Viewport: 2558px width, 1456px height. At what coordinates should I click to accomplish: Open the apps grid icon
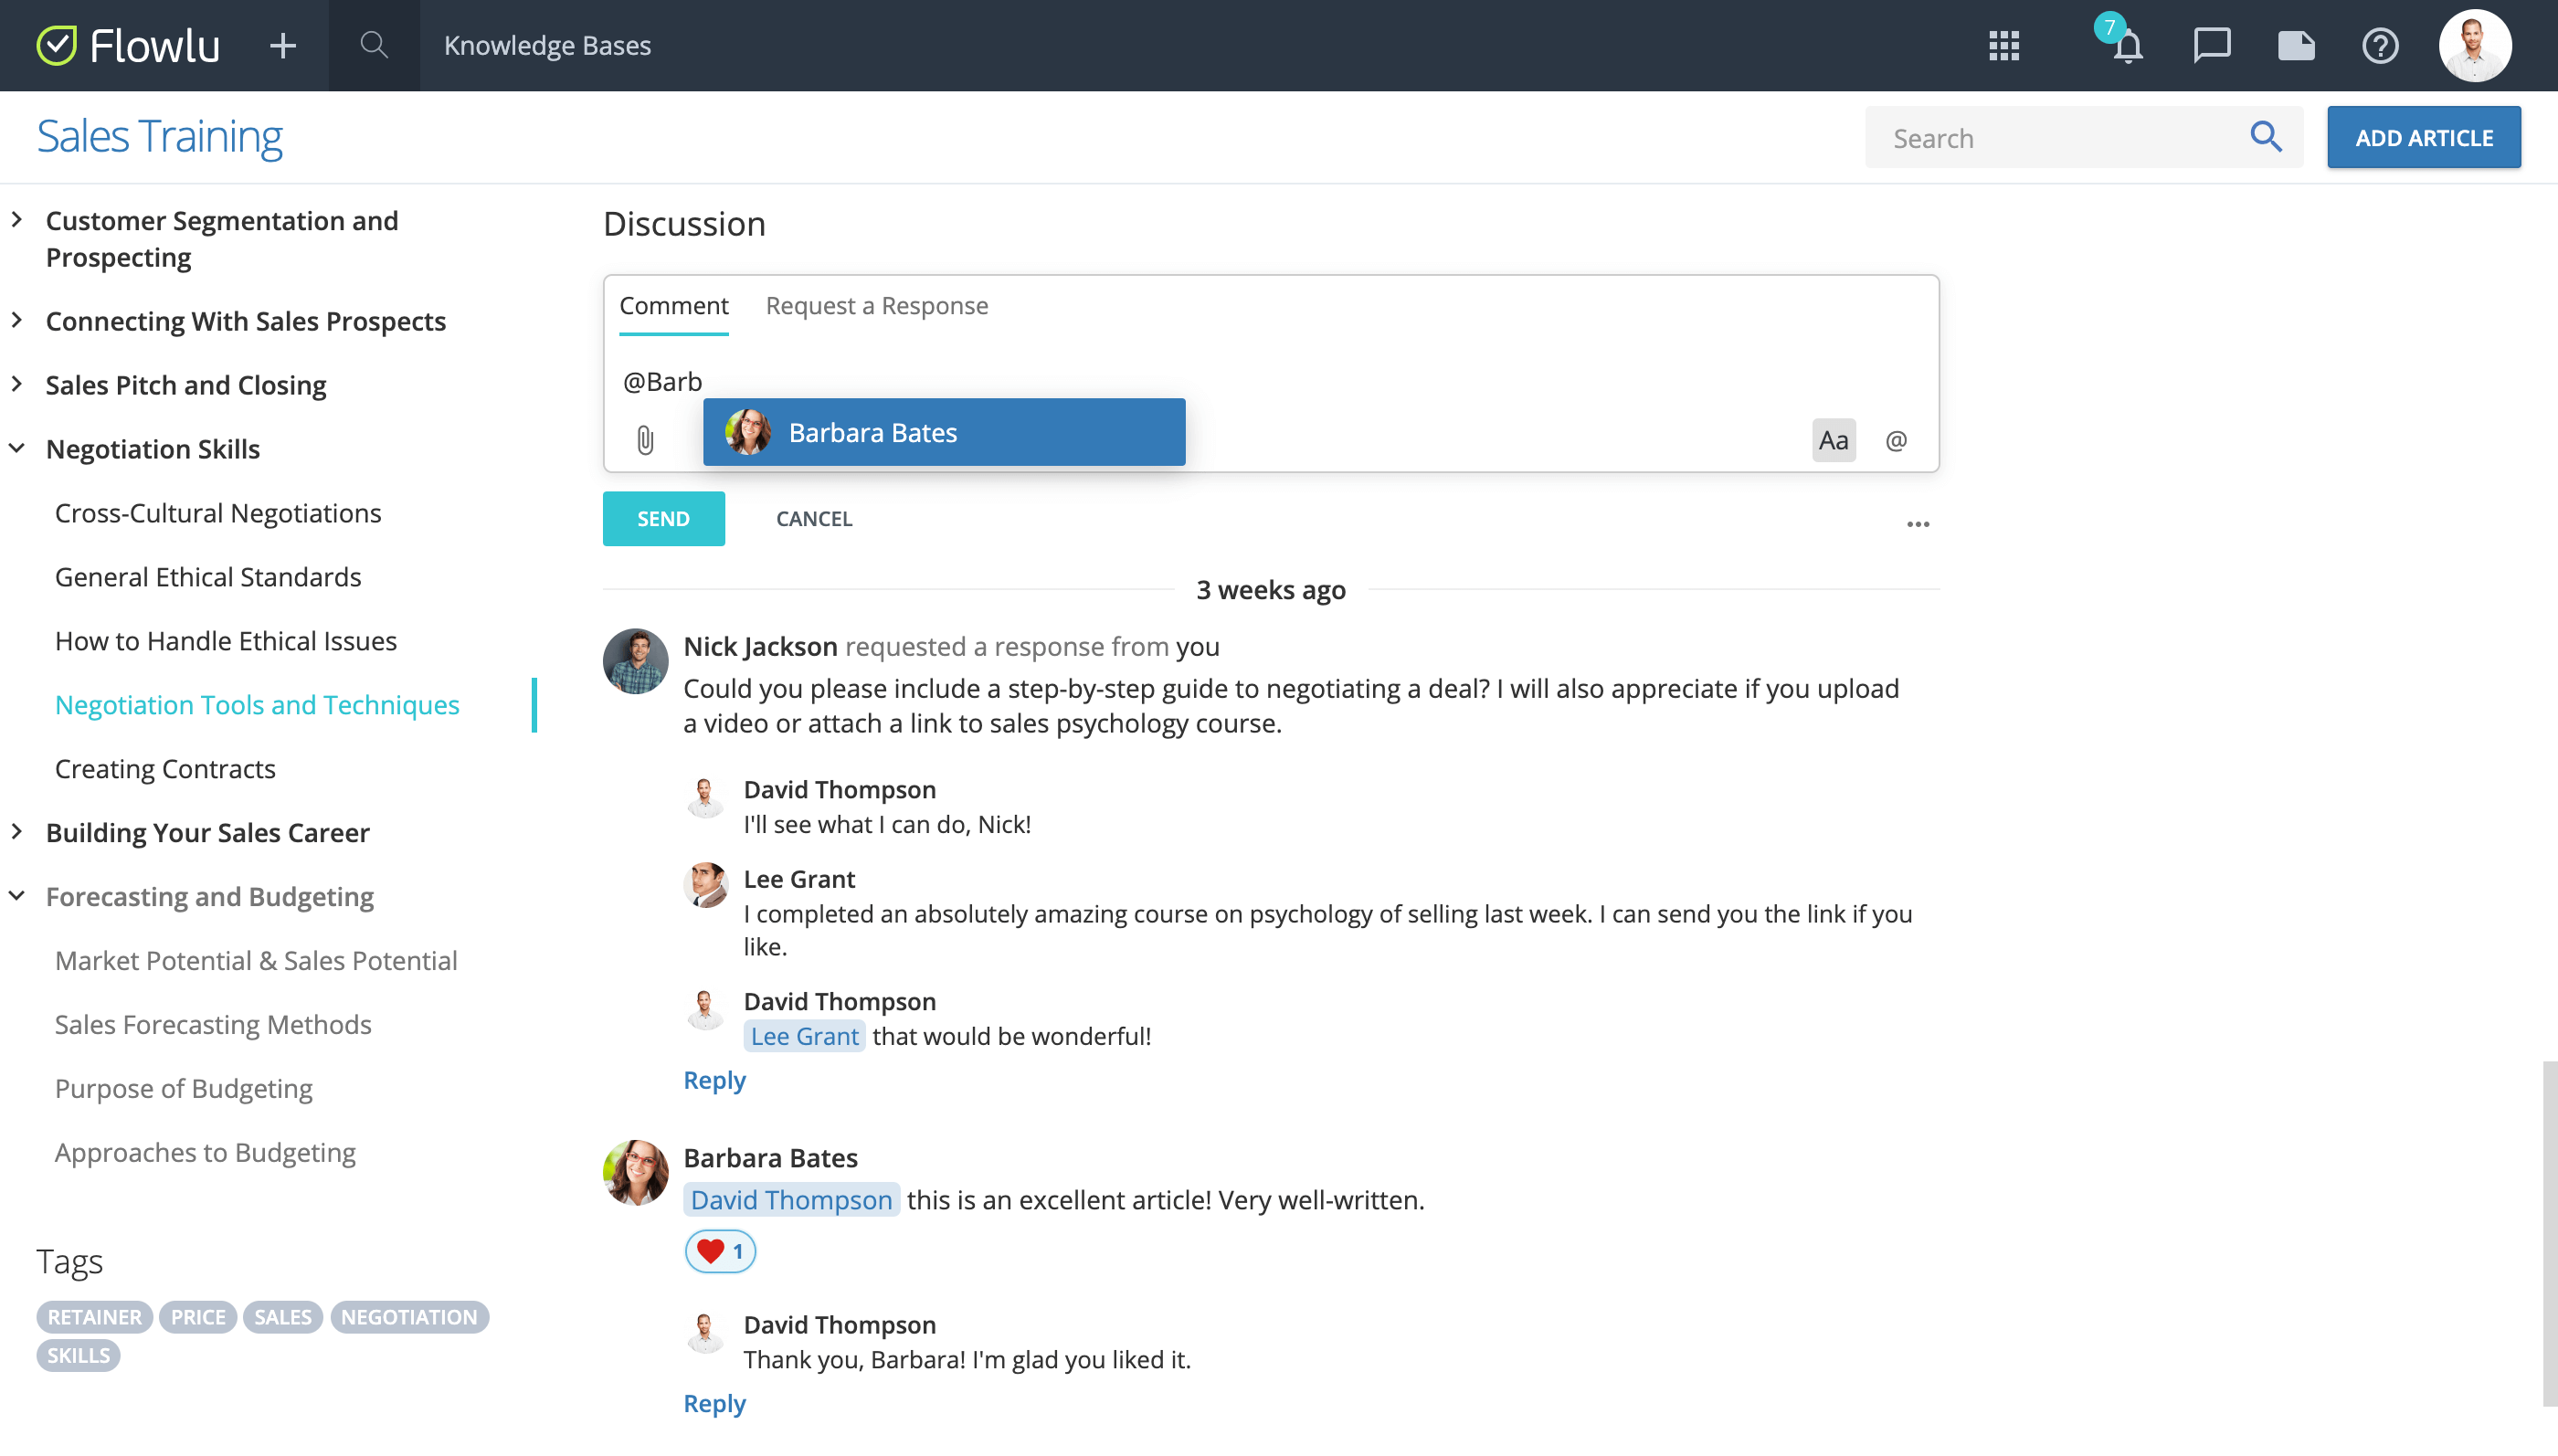click(x=2004, y=45)
